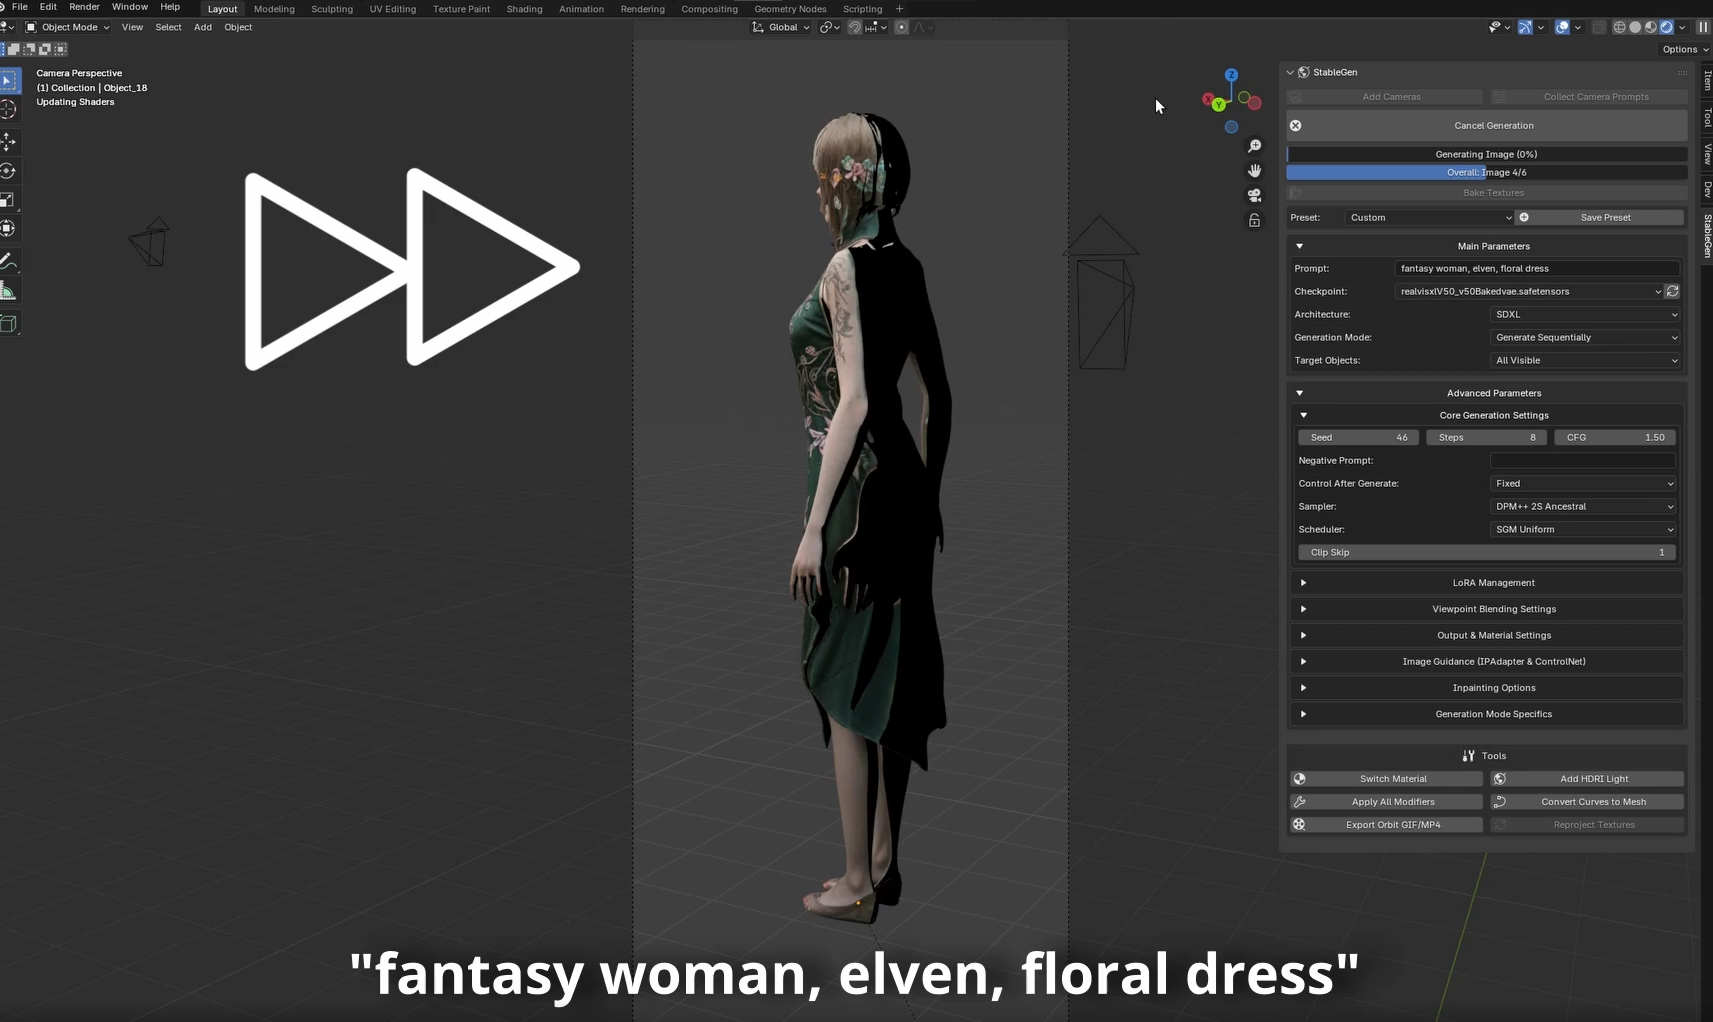Switch to the Sculpting workspace tab
The width and height of the screenshot is (1713, 1022).
332,9
